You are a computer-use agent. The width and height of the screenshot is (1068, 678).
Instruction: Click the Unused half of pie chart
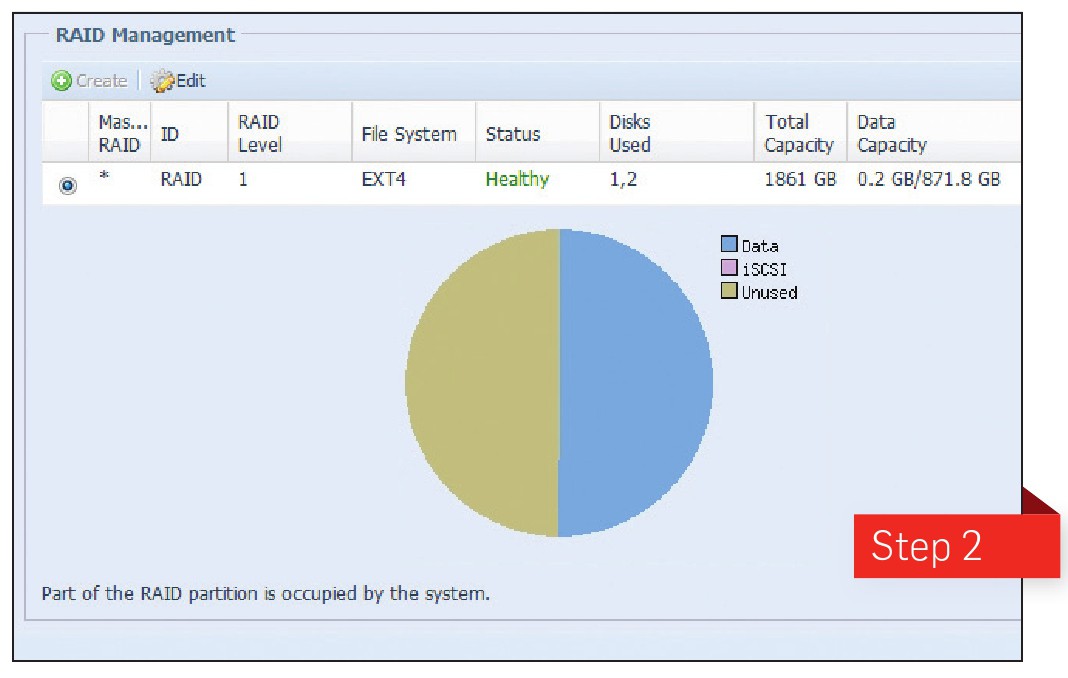[482, 383]
